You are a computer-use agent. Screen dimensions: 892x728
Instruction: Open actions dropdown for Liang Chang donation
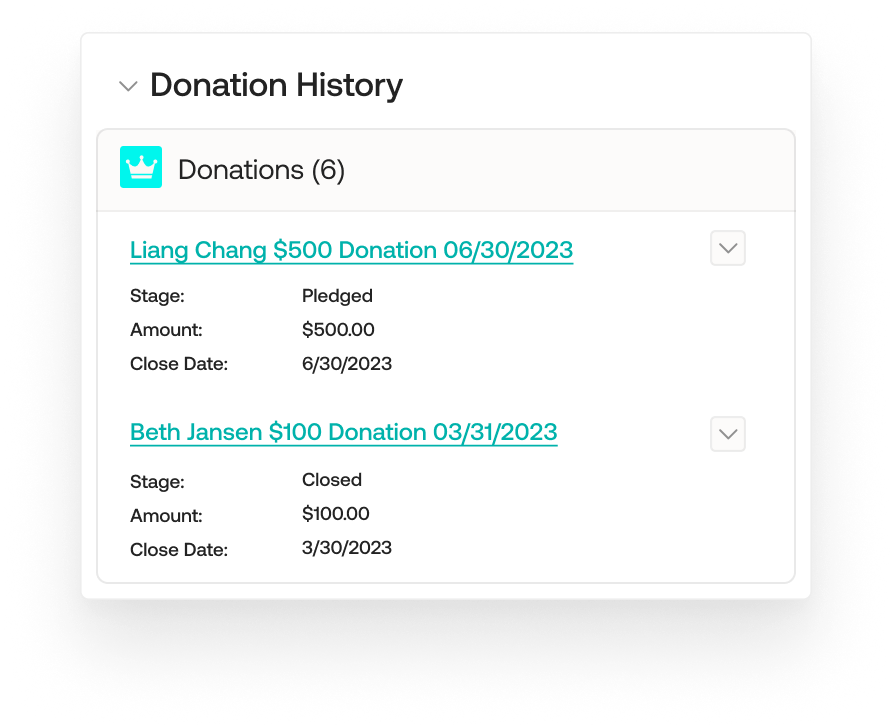tap(728, 248)
